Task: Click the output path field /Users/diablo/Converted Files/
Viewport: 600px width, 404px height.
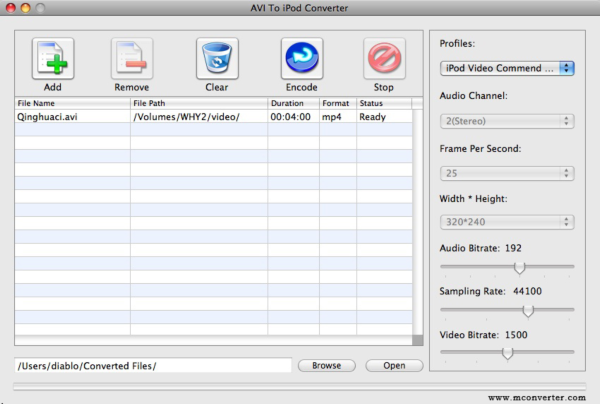Action: pos(153,365)
